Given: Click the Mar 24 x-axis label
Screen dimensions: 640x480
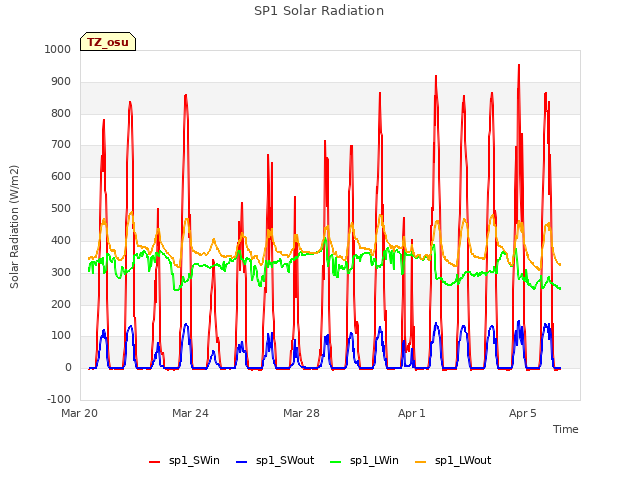Looking at the screenshot, I should pos(190,413).
